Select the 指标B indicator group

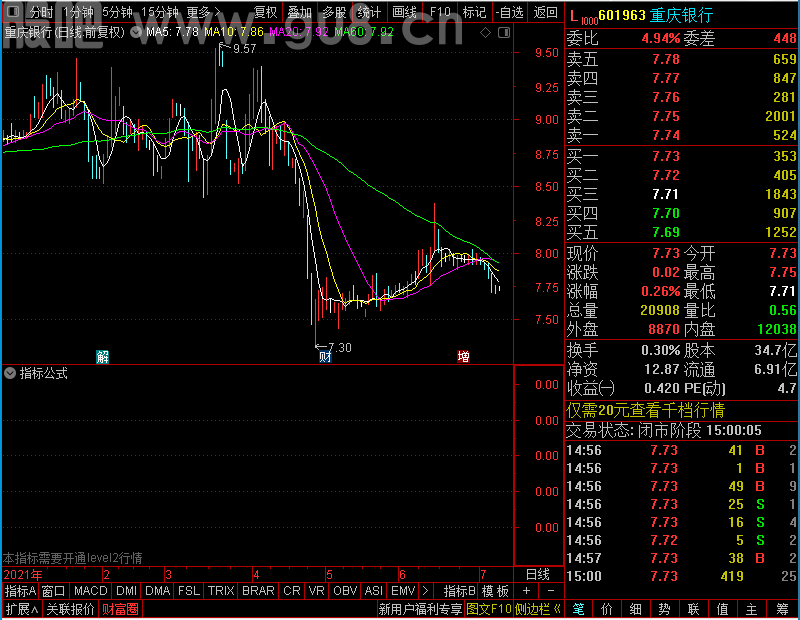point(460,591)
